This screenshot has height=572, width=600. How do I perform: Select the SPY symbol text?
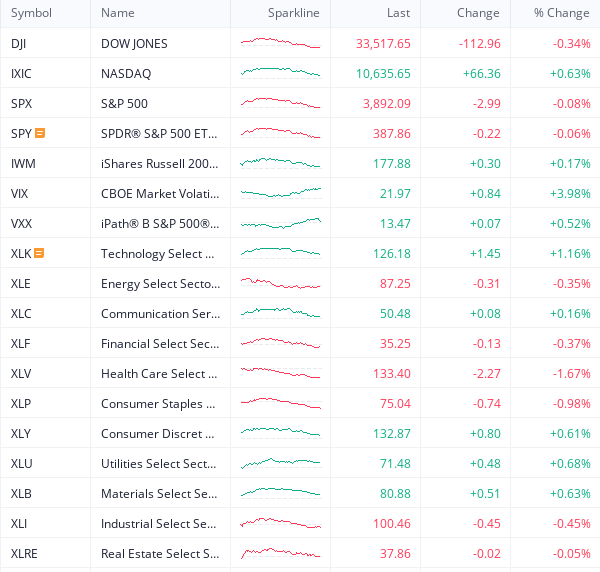(21, 134)
